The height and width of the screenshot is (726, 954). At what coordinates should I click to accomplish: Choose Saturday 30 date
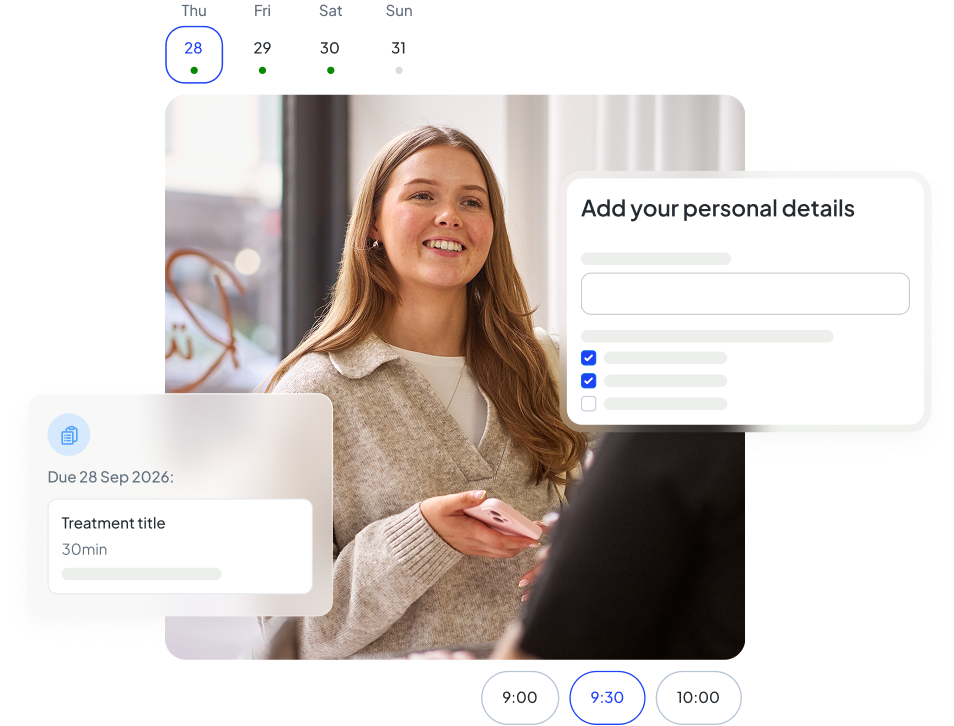[x=330, y=48]
